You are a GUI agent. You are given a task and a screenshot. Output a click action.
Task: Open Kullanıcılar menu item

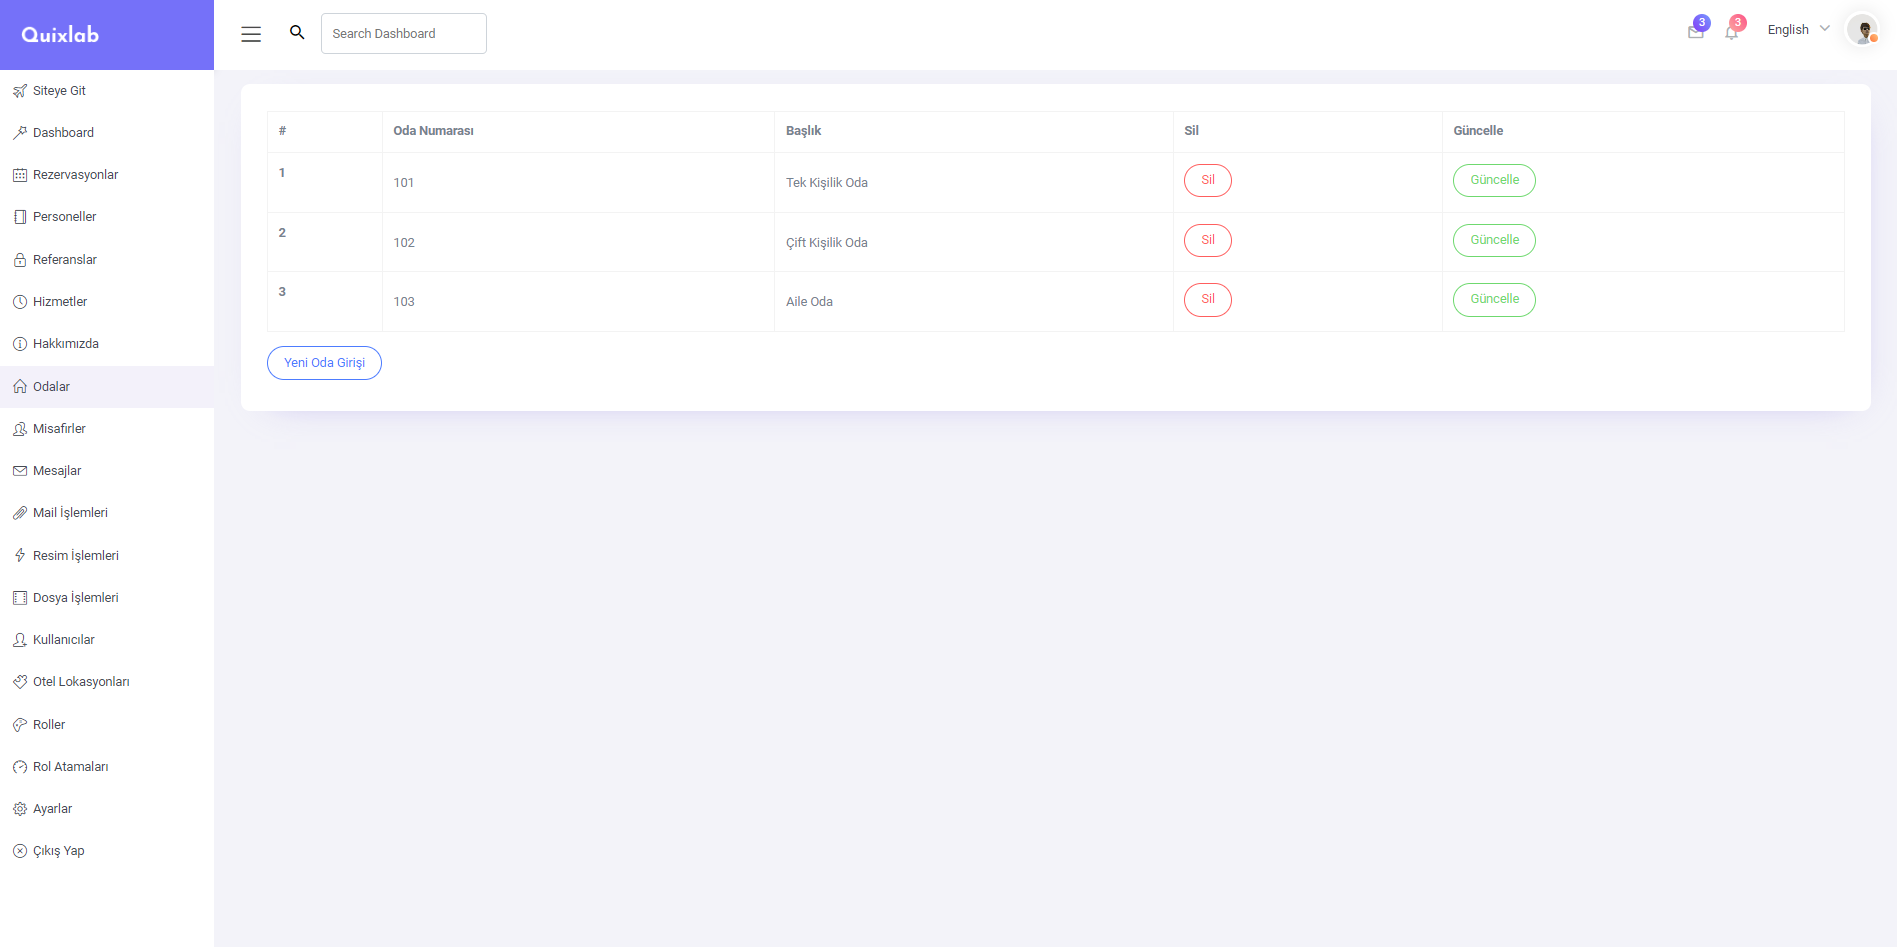(x=107, y=640)
